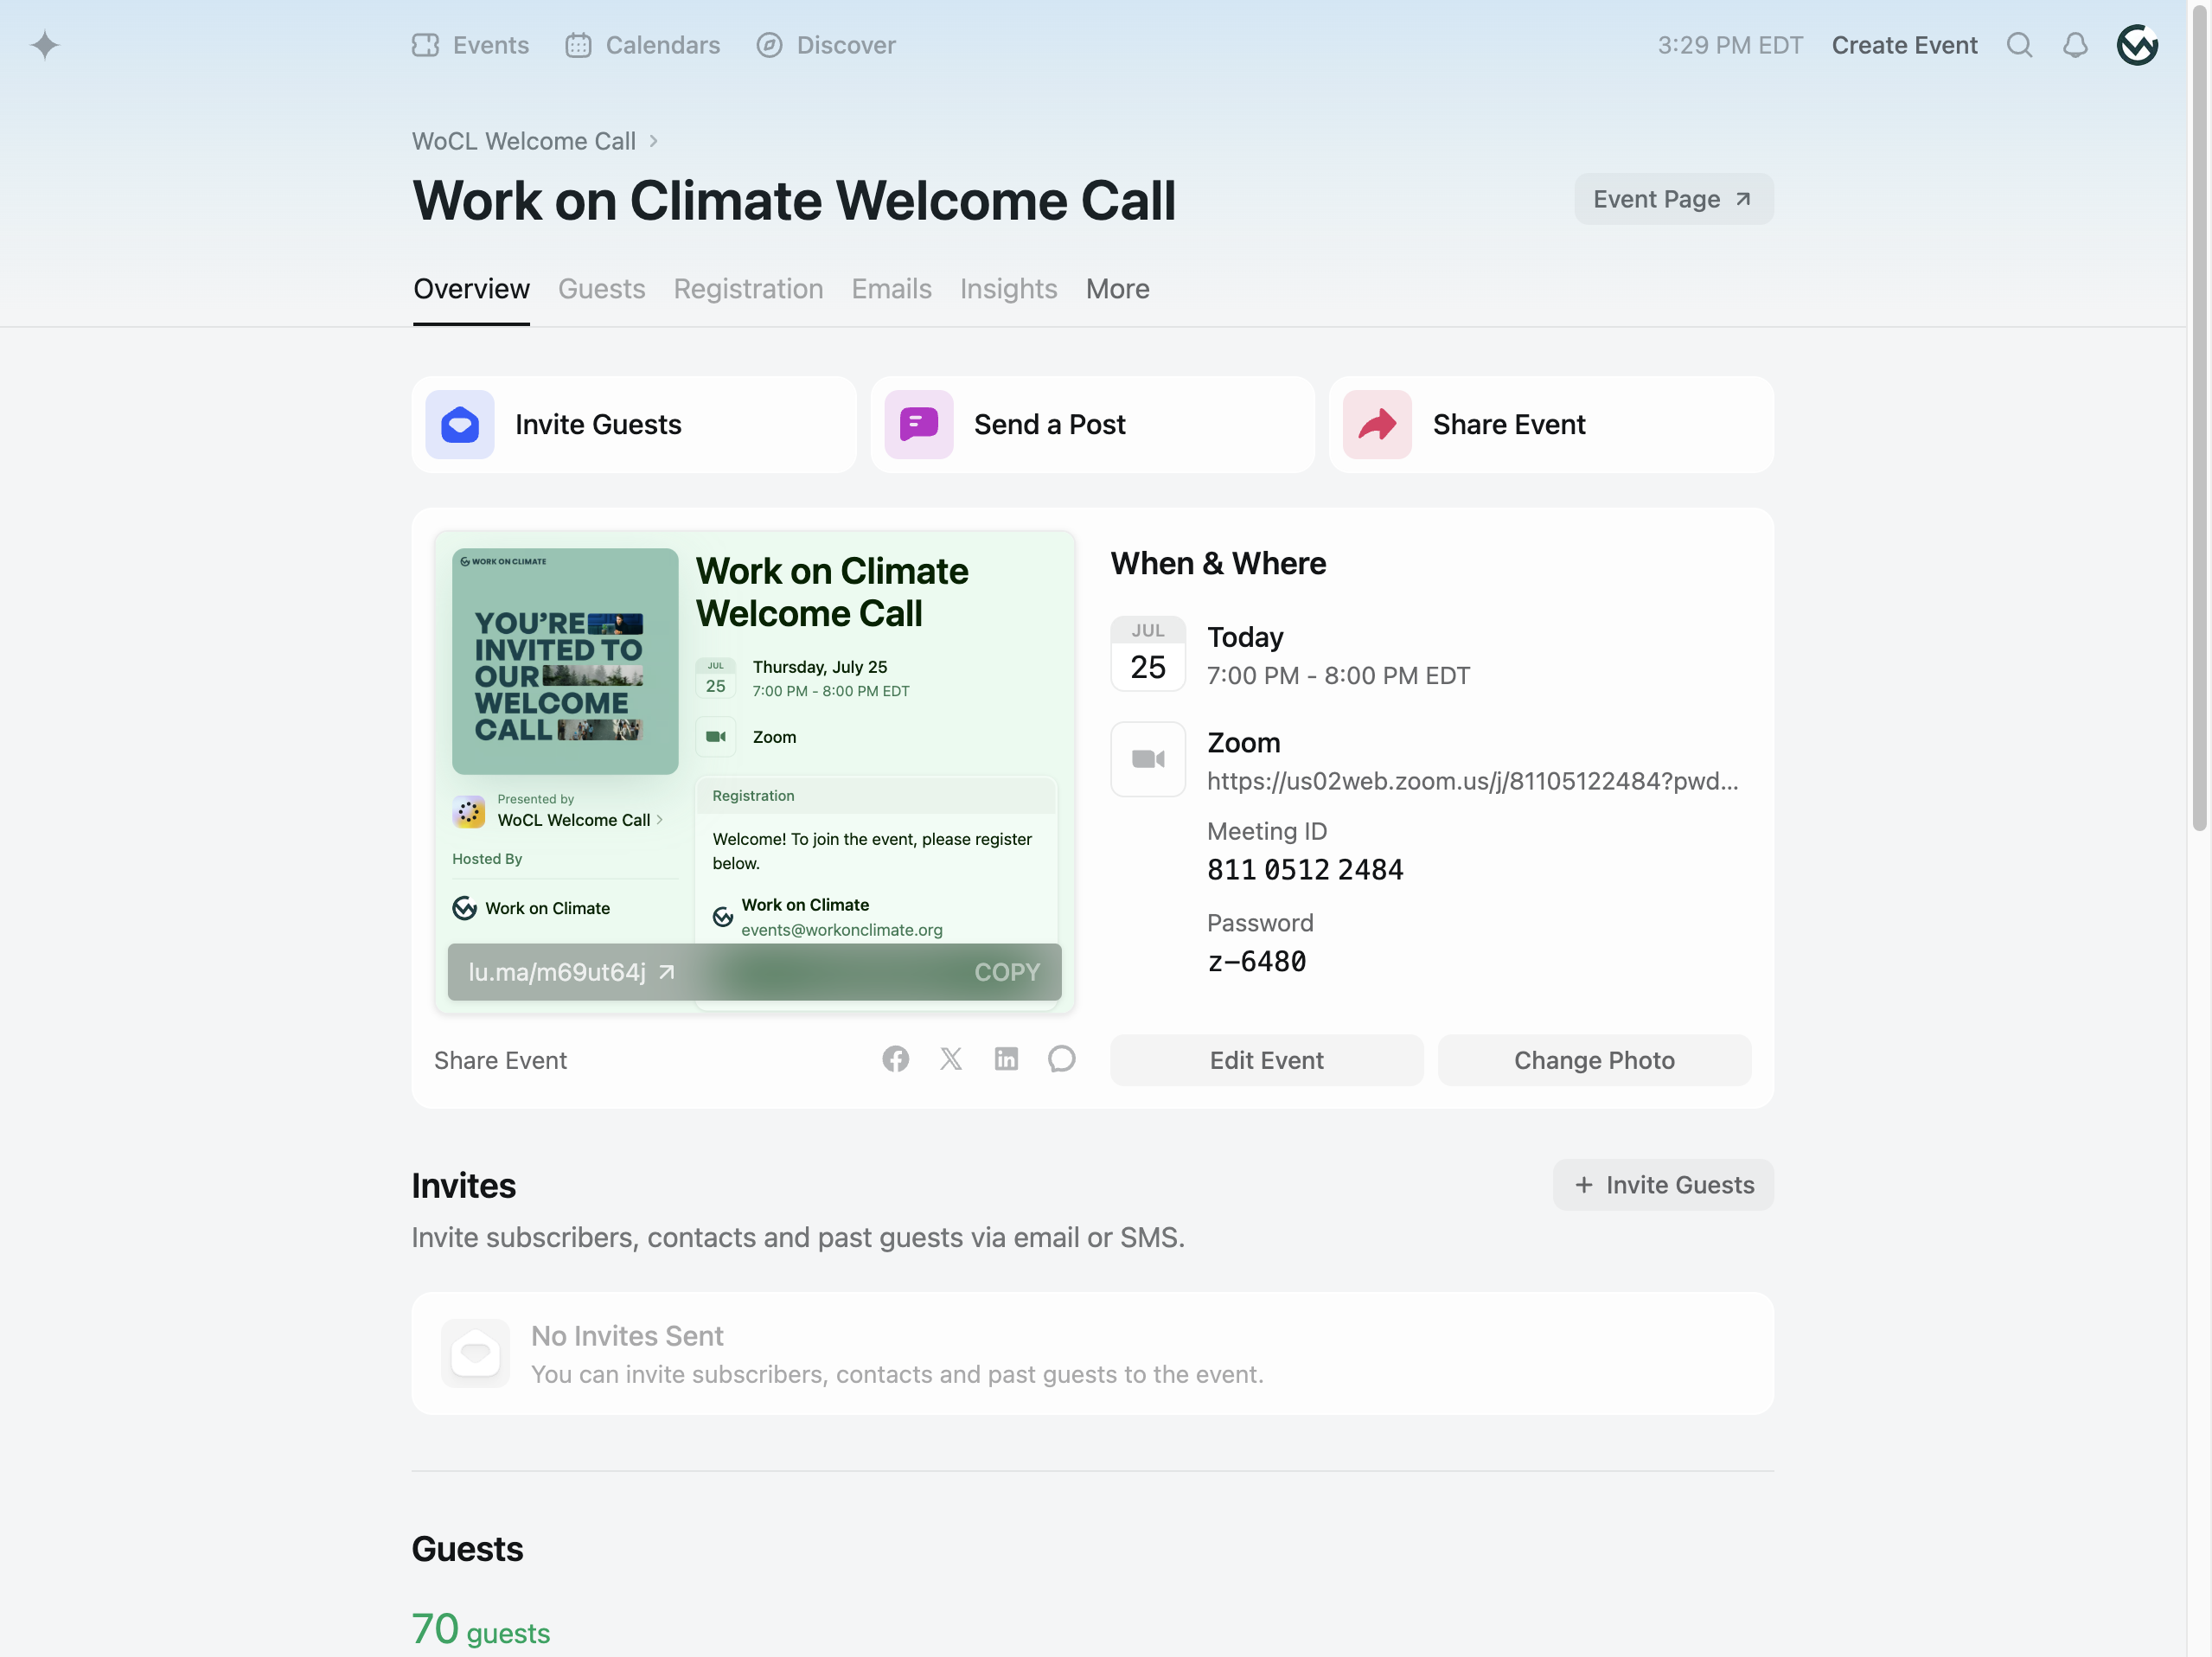Screen dimensions: 2212x1657
Task: Open the lu.ma/m69ut64j short link
Action: coord(572,972)
